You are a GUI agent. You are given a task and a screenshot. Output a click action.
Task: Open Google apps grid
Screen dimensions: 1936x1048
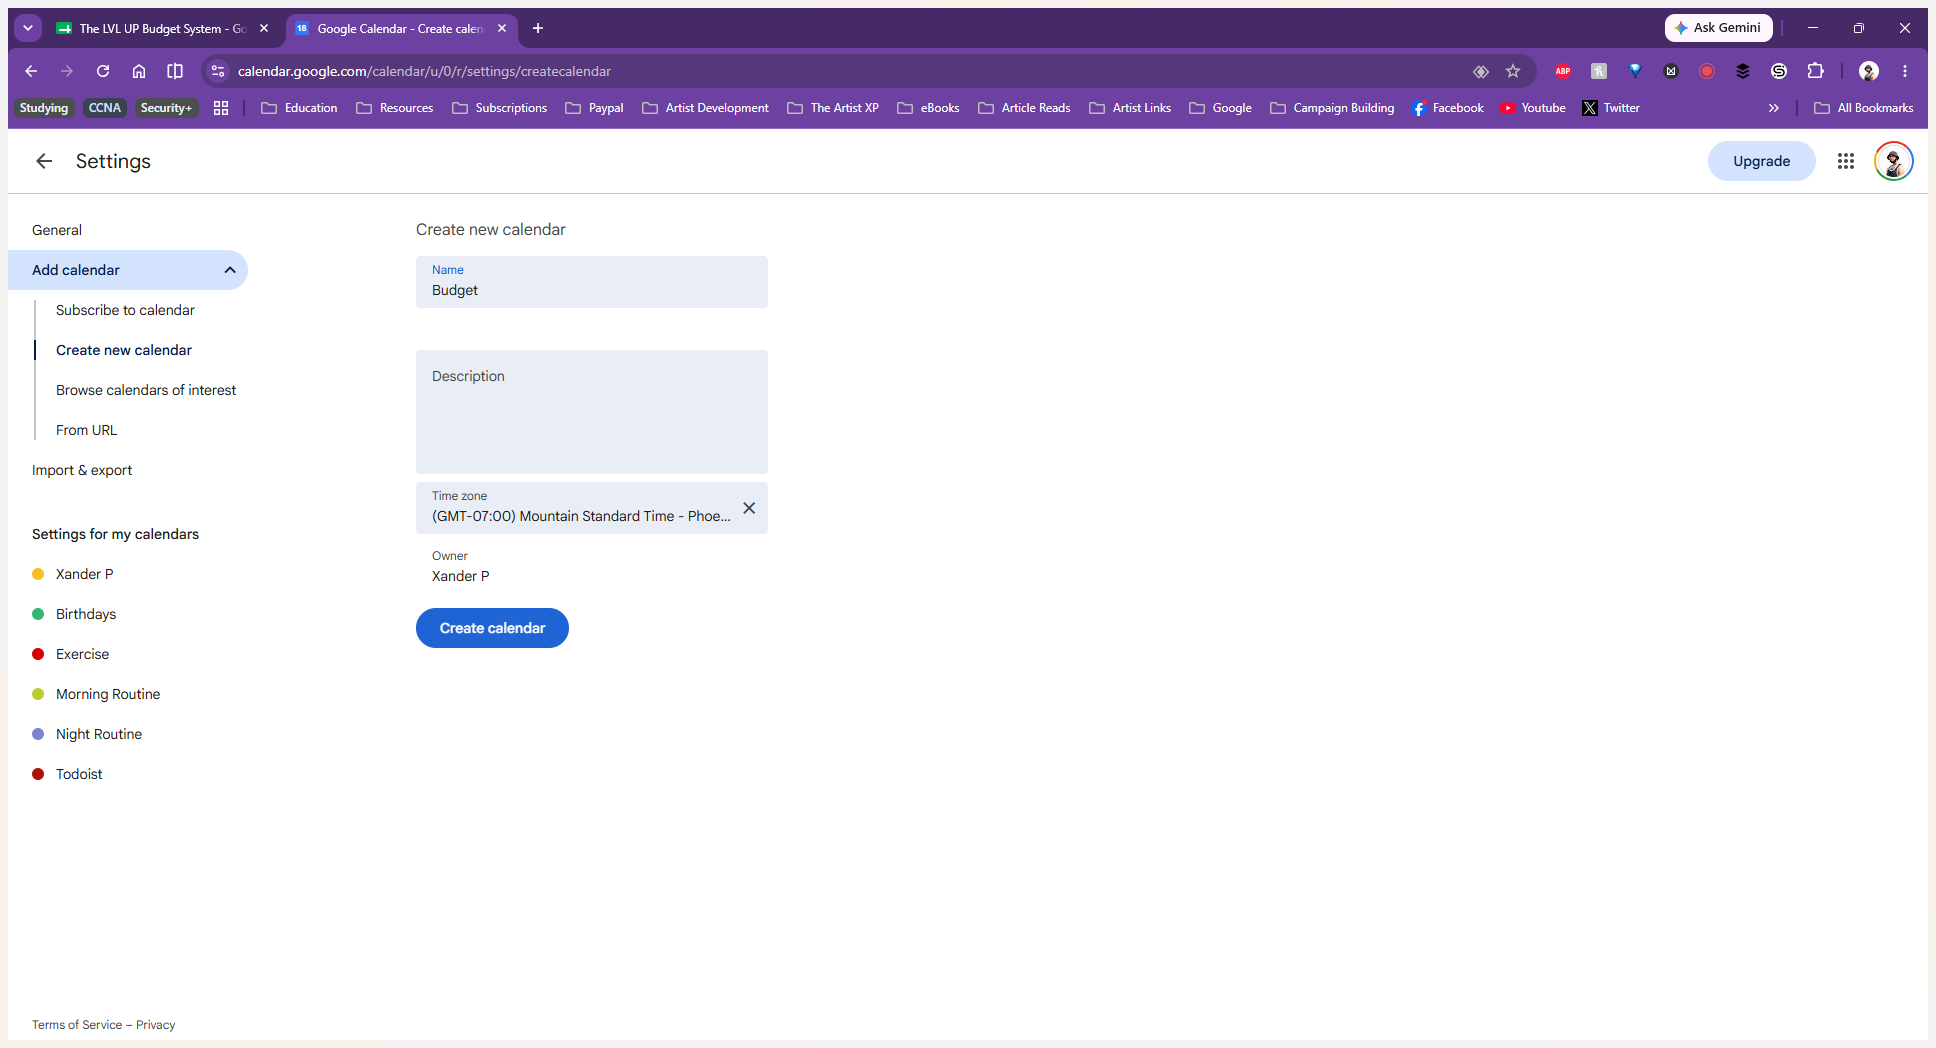pos(1846,161)
